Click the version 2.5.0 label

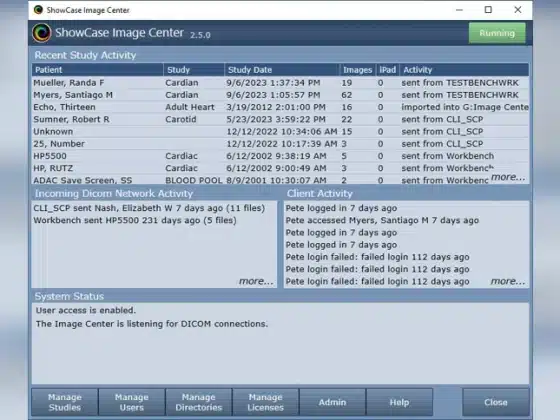pyautogui.click(x=200, y=35)
